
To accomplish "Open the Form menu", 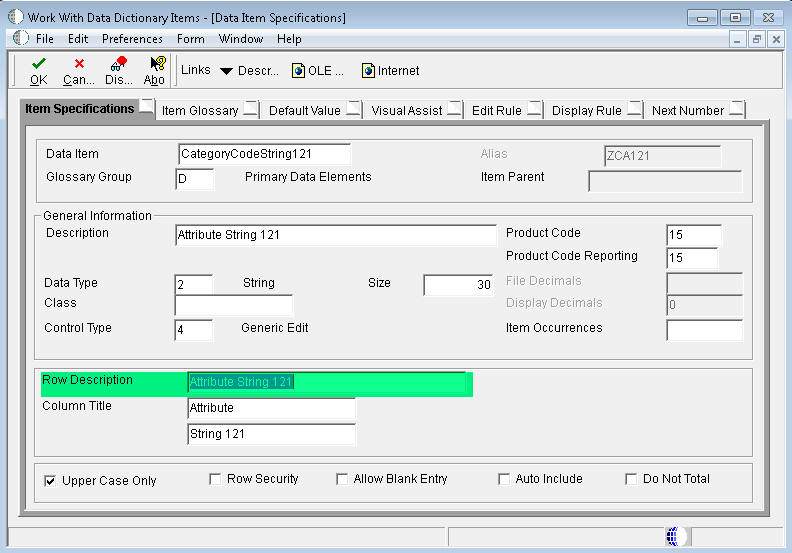I will click(x=190, y=39).
